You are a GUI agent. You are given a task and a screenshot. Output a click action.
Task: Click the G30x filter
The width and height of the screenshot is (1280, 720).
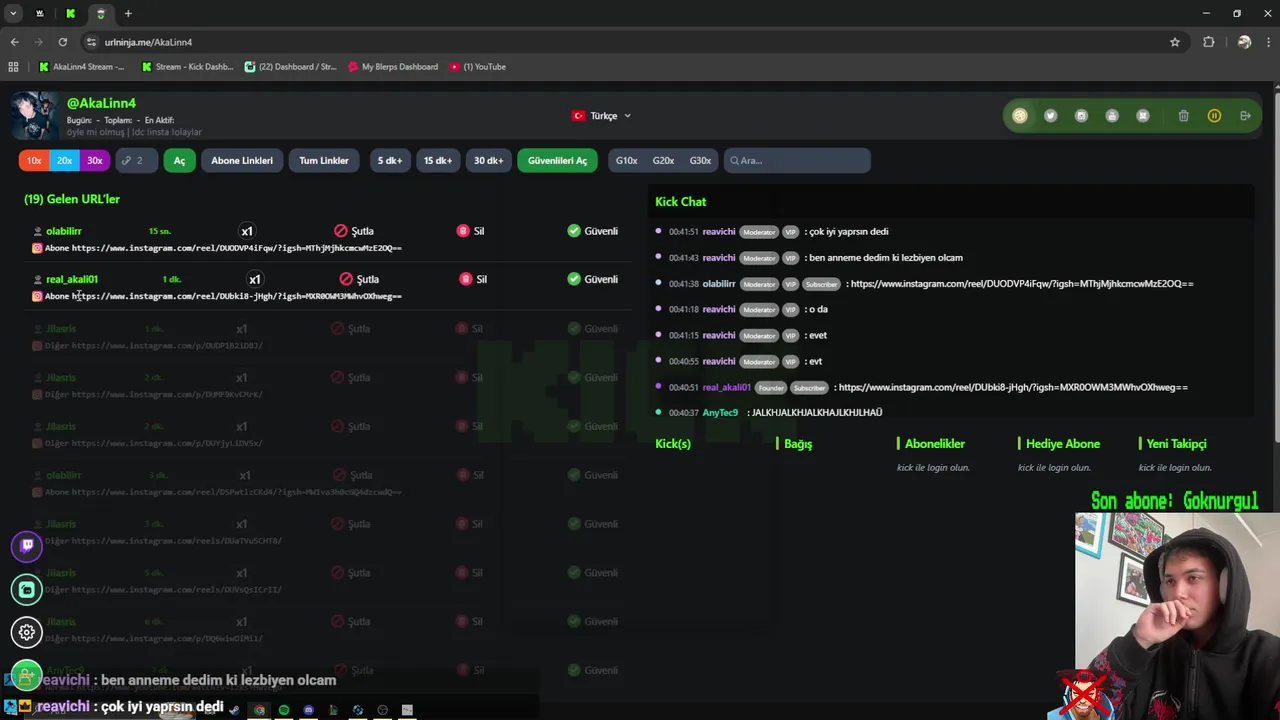pyautogui.click(x=700, y=160)
